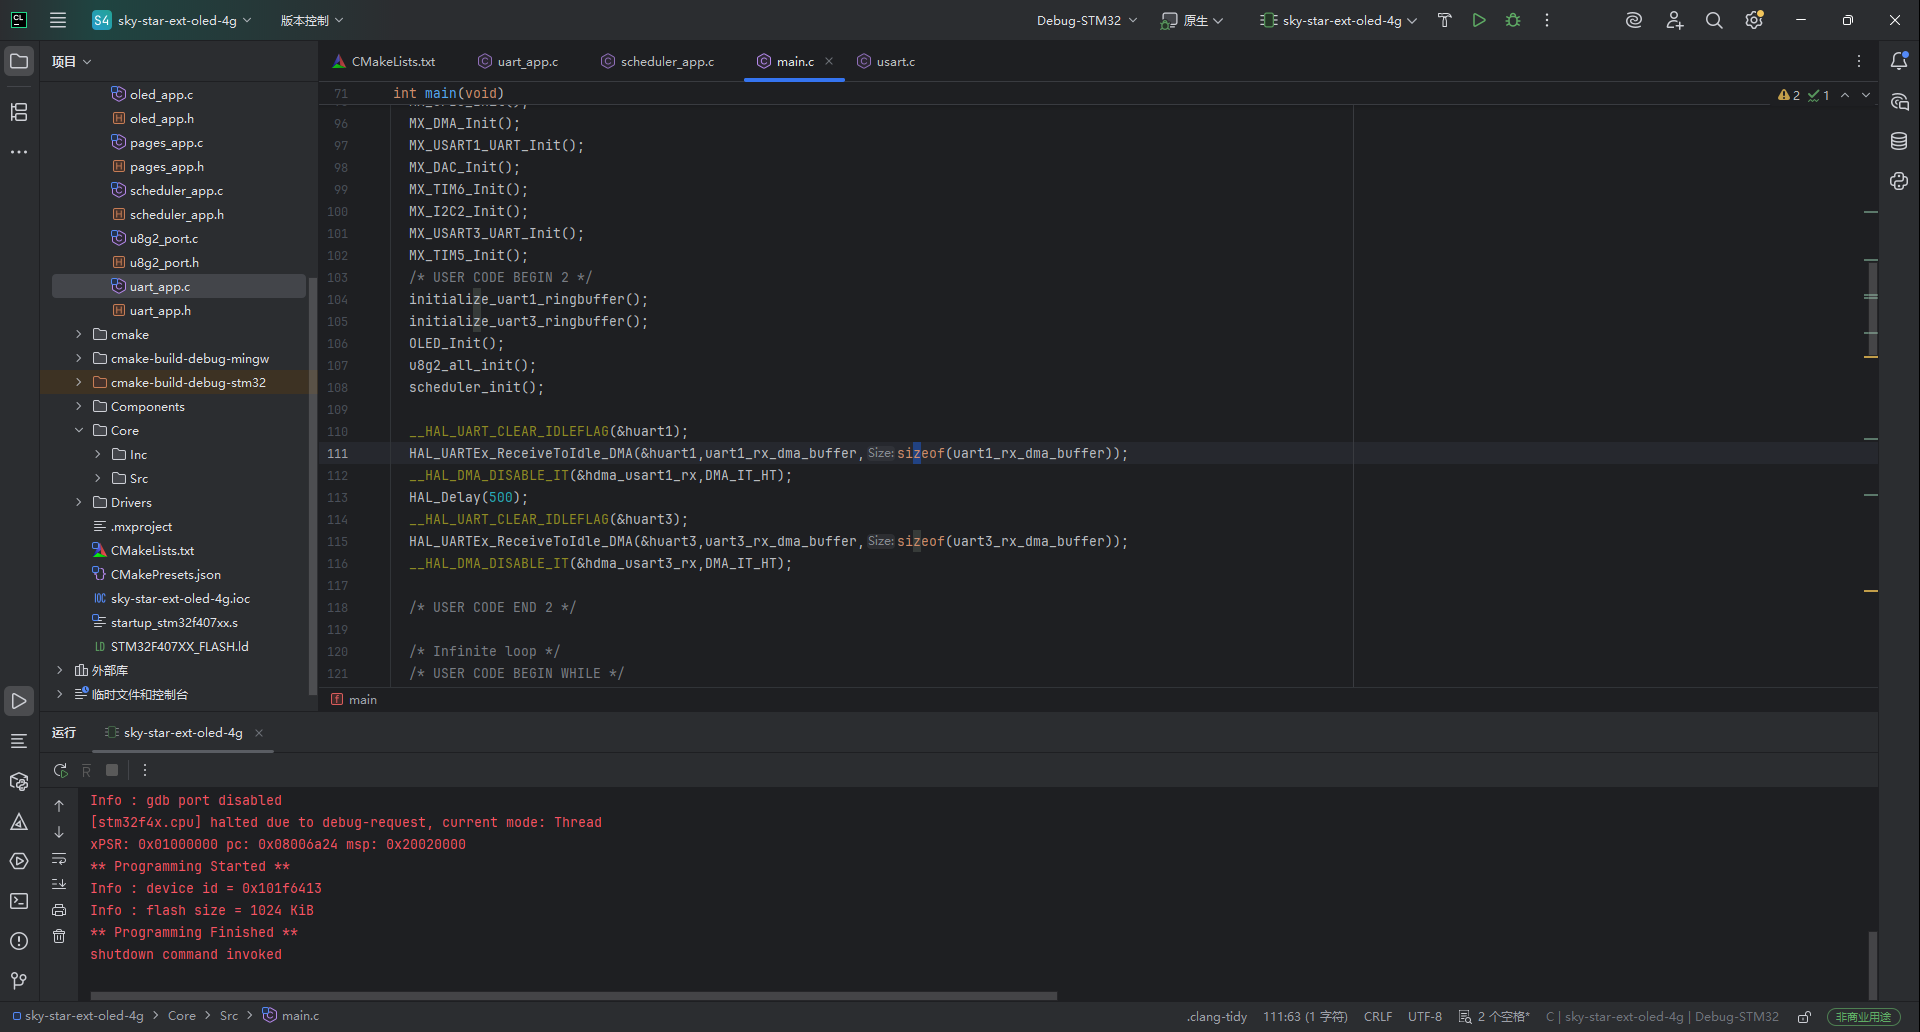The image size is (1920, 1032).
Task: Open Terminal tool window
Action: [19, 901]
